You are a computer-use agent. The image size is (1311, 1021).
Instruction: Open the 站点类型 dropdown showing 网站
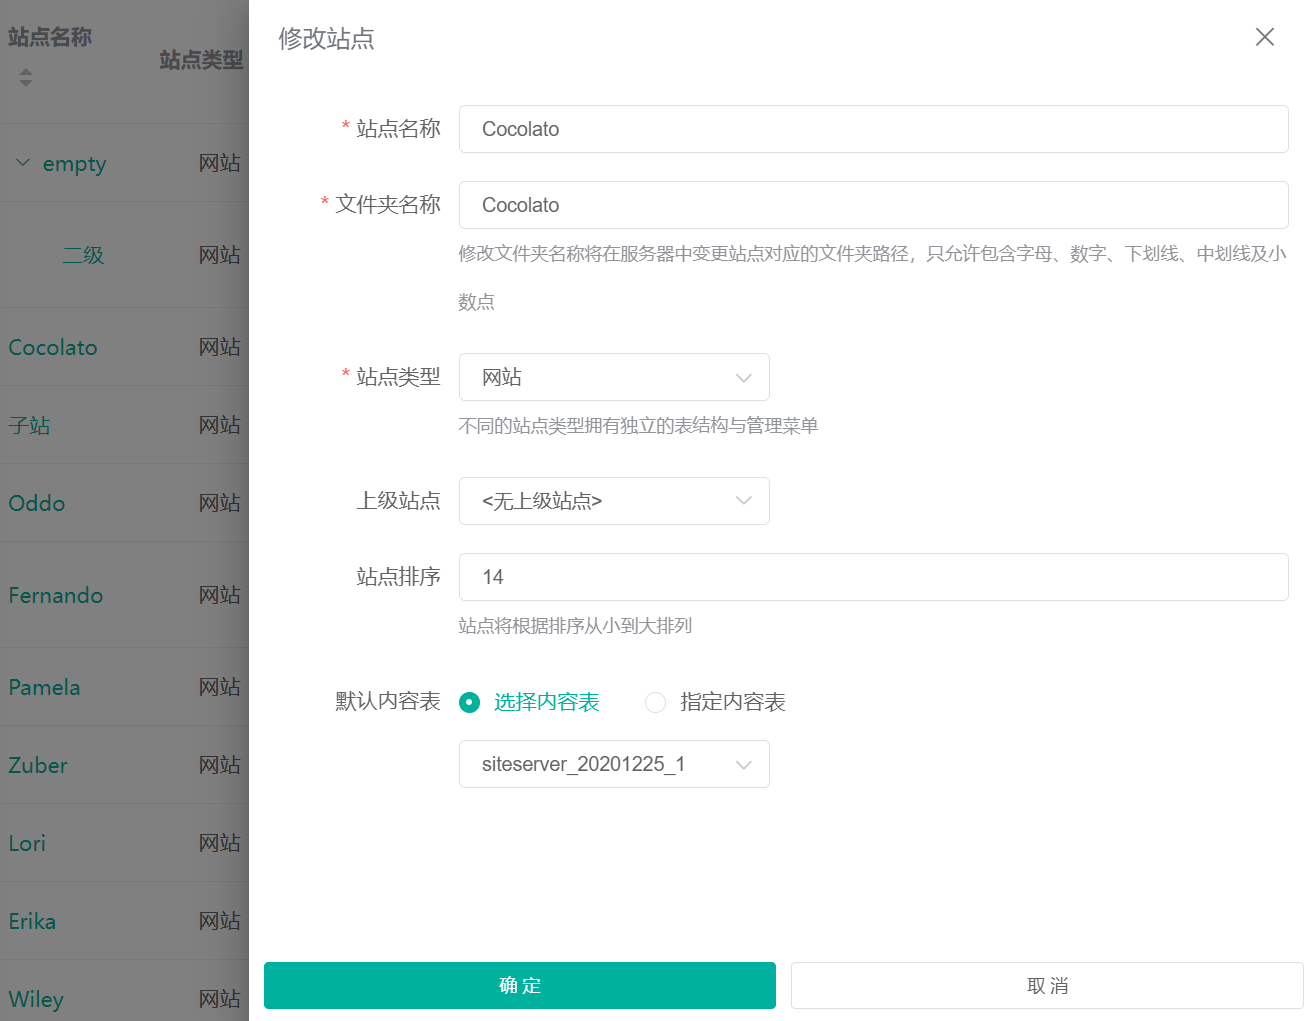click(613, 377)
